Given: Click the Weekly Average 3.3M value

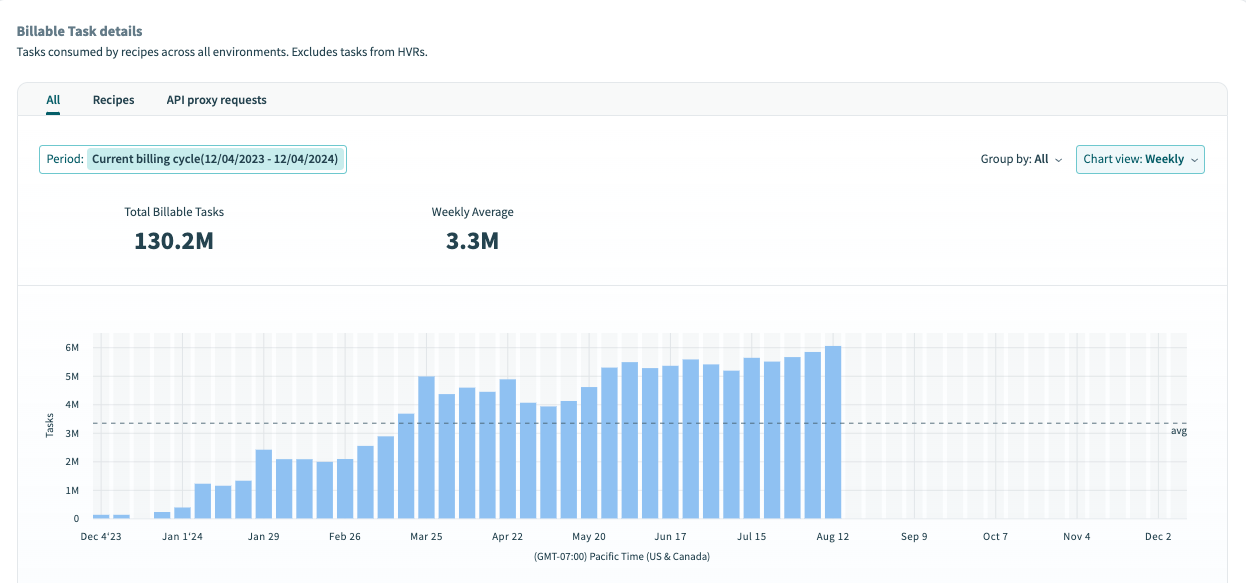Looking at the screenshot, I should (472, 241).
